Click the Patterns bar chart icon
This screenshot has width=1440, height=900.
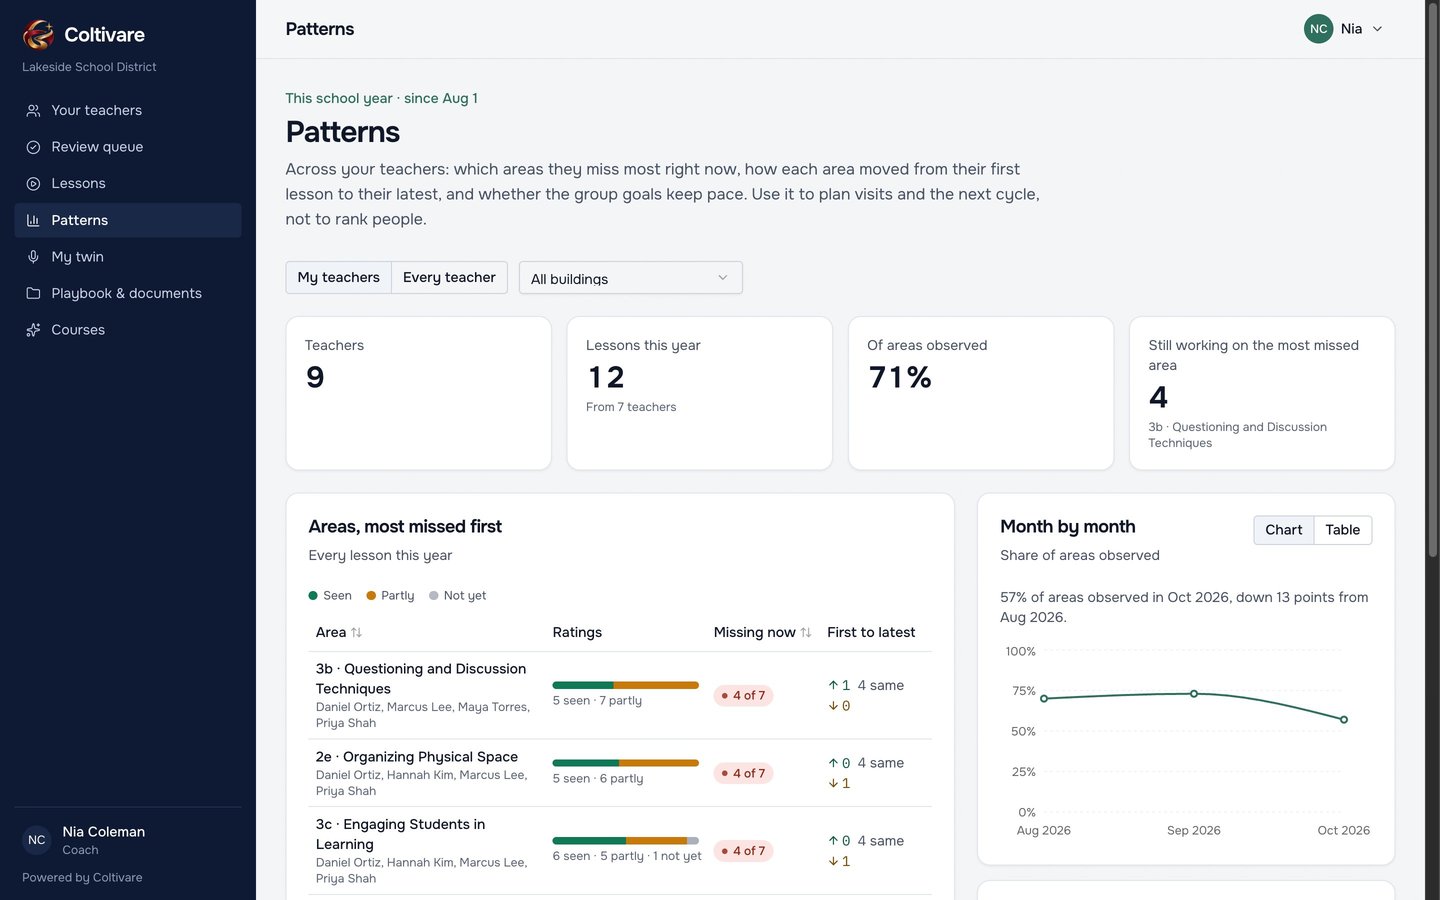tap(33, 220)
